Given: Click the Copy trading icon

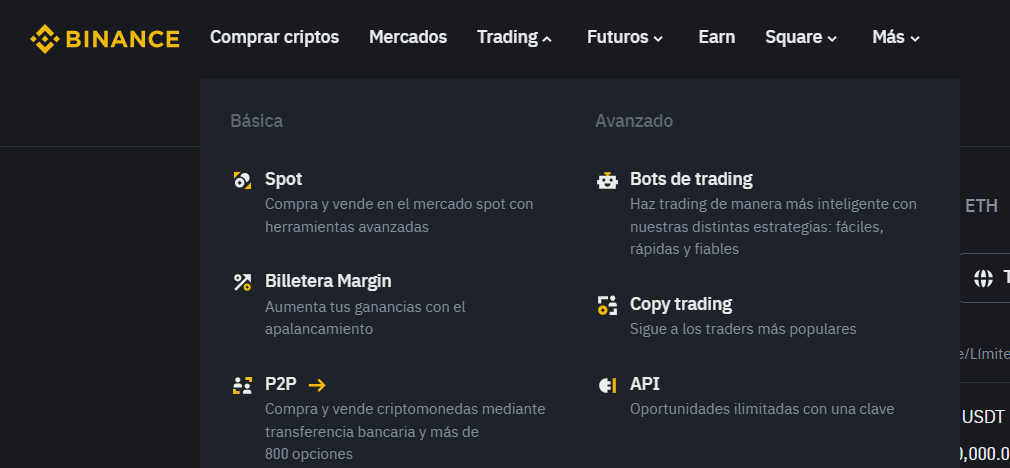Looking at the screenshot, I should pyautogui.click(x=607, y=305).
